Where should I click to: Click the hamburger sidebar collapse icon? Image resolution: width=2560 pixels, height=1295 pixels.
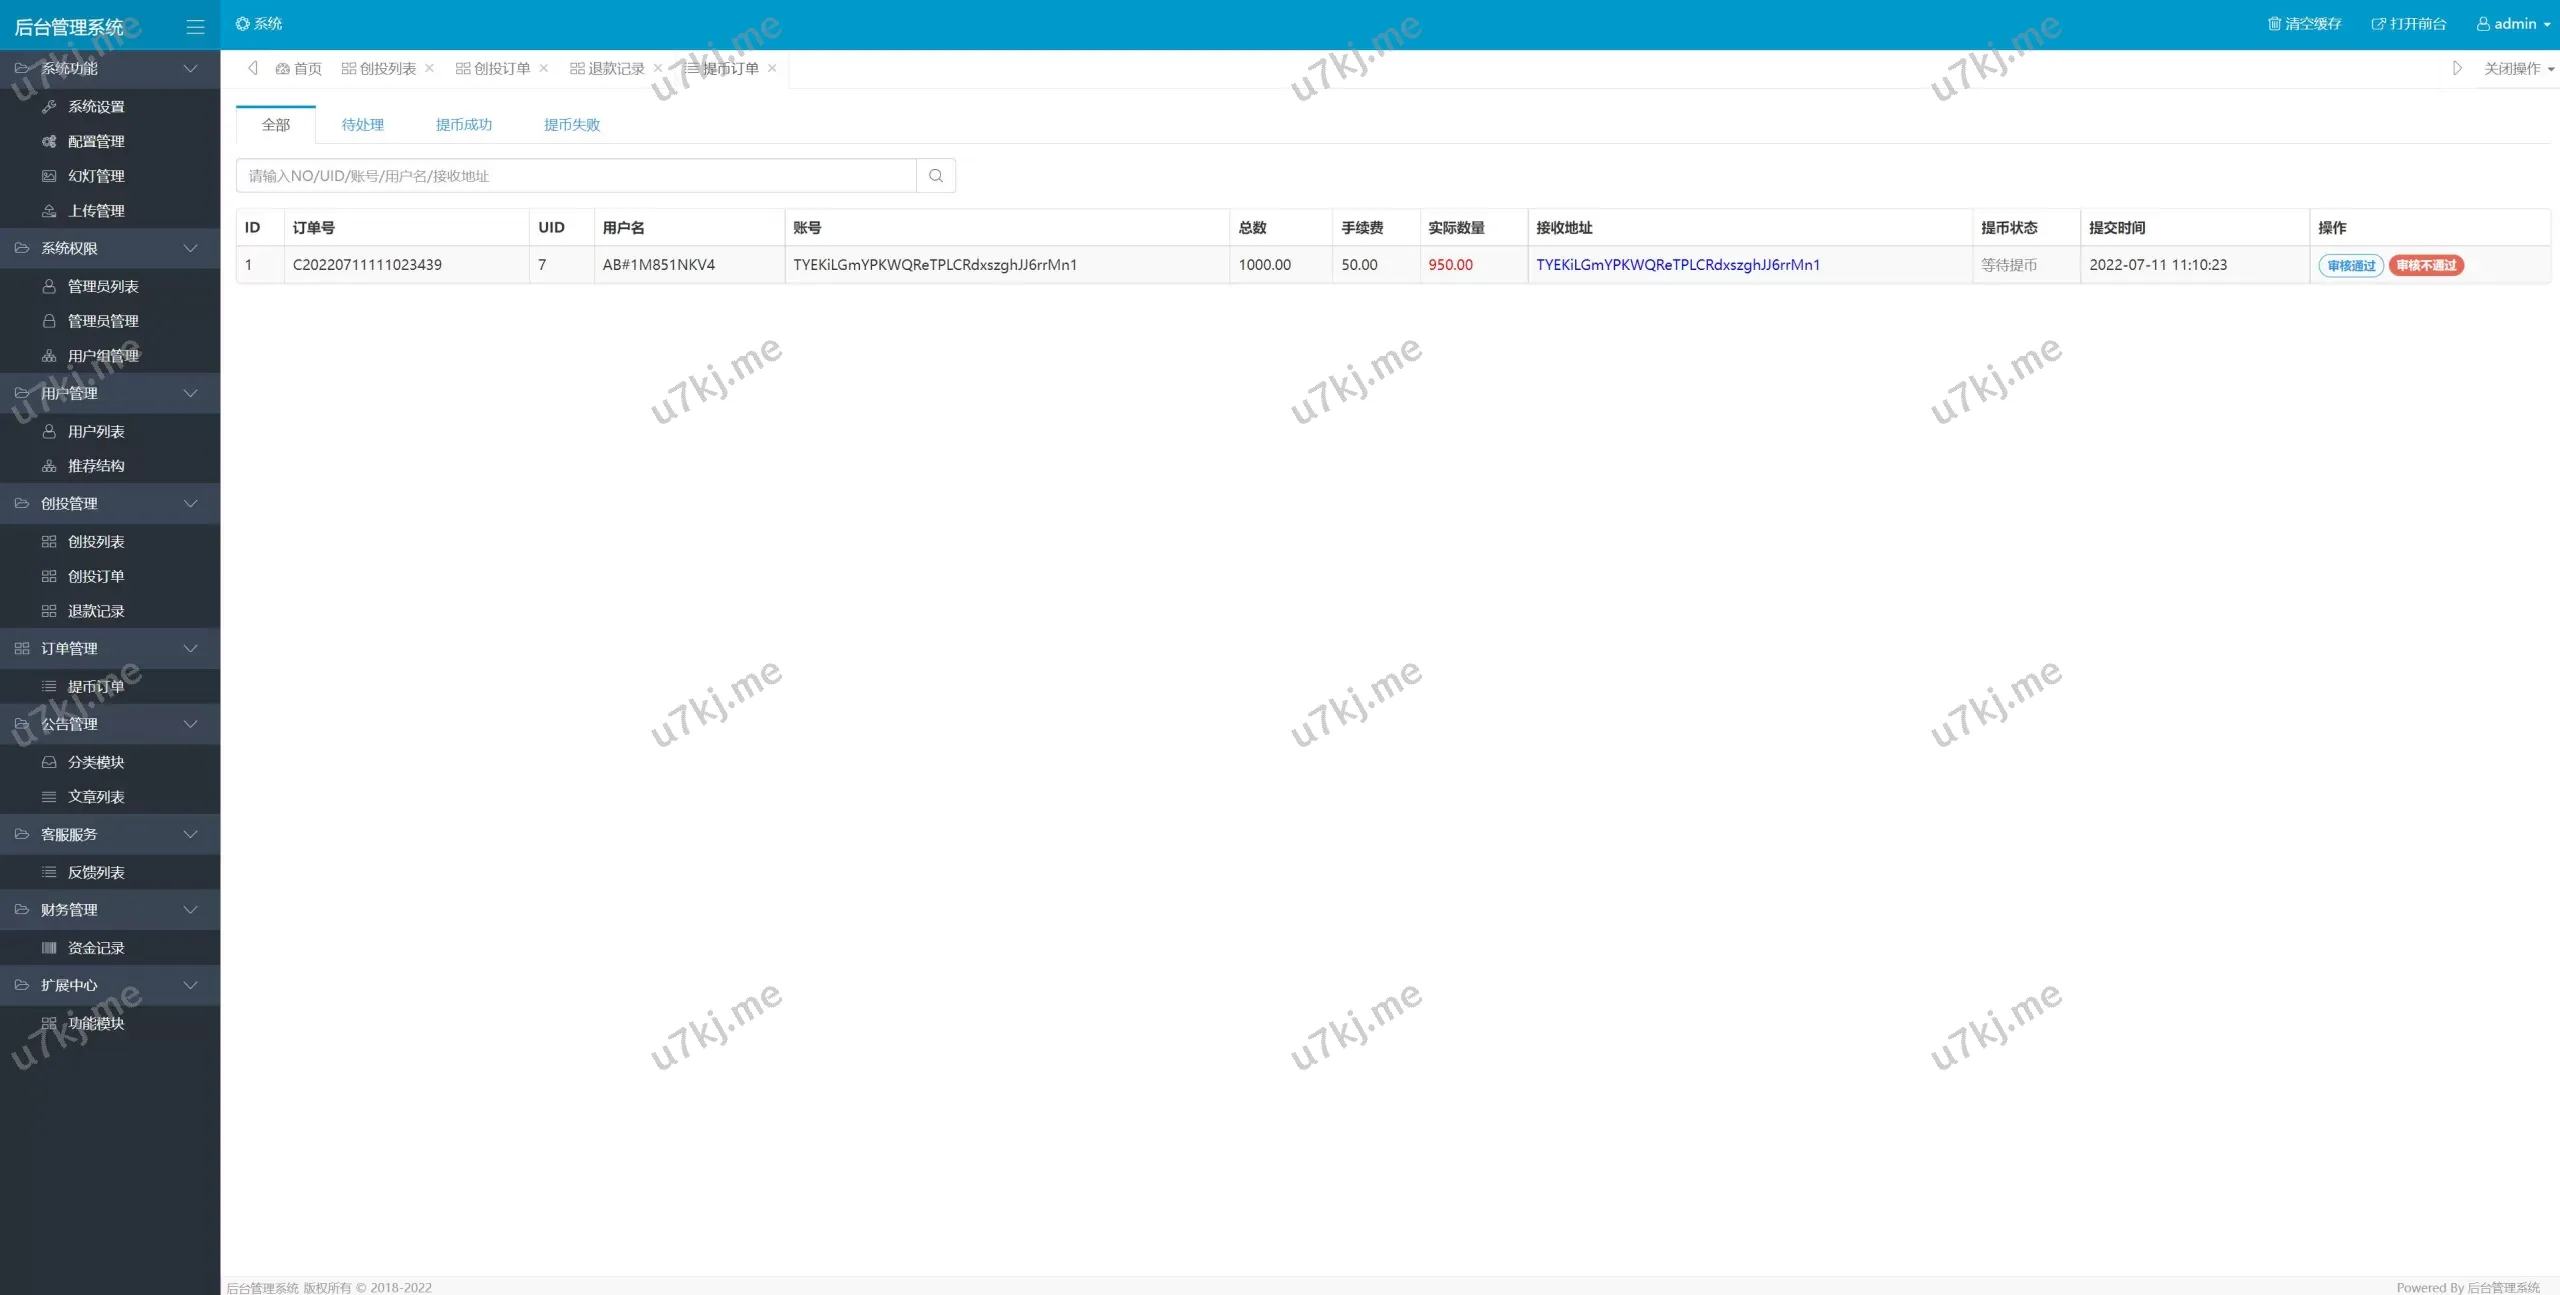click(195, 27)
